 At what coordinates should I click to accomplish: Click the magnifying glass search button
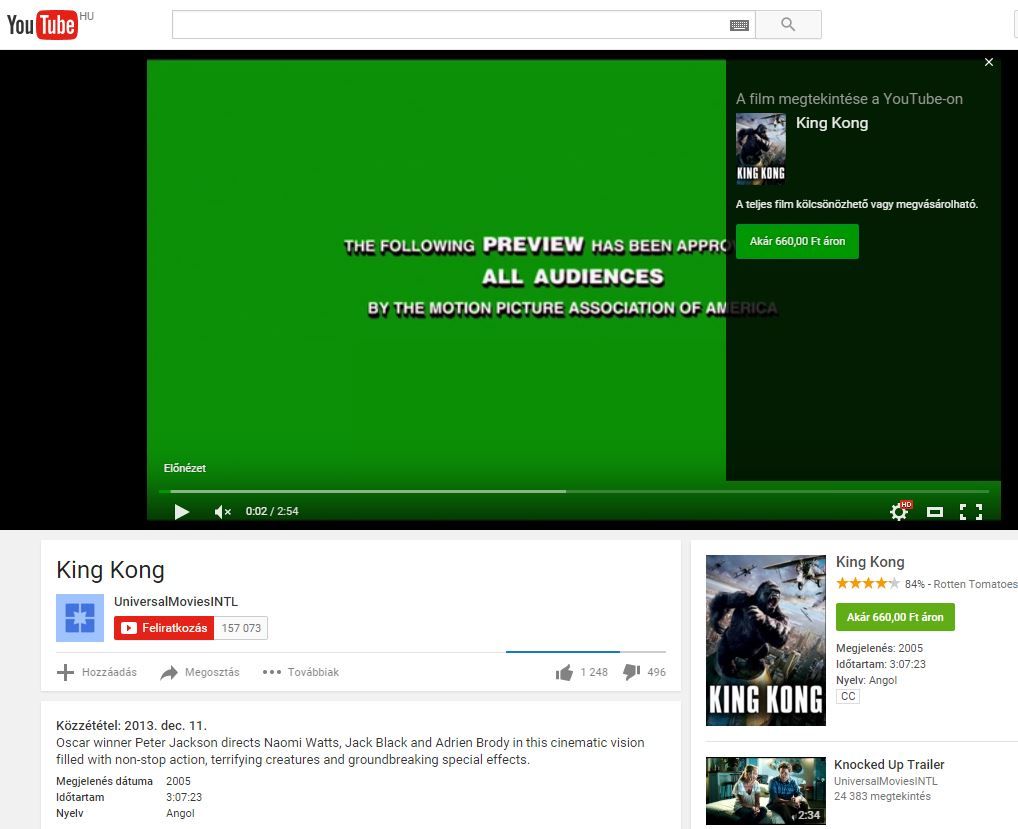788,25
